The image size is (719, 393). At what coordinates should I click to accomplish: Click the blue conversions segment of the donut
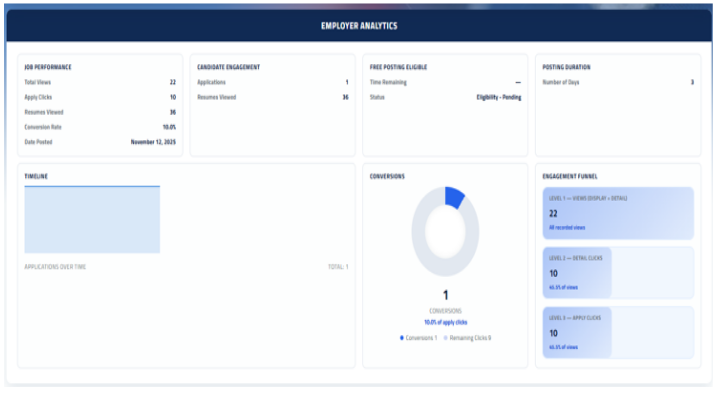click(454, 197)
